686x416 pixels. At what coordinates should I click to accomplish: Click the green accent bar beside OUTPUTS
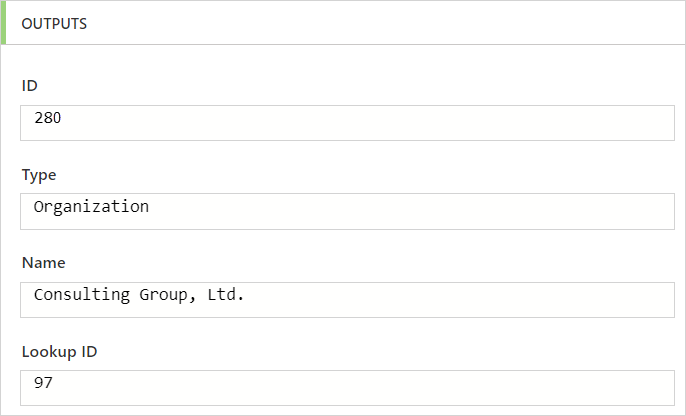tap(4, 23)
